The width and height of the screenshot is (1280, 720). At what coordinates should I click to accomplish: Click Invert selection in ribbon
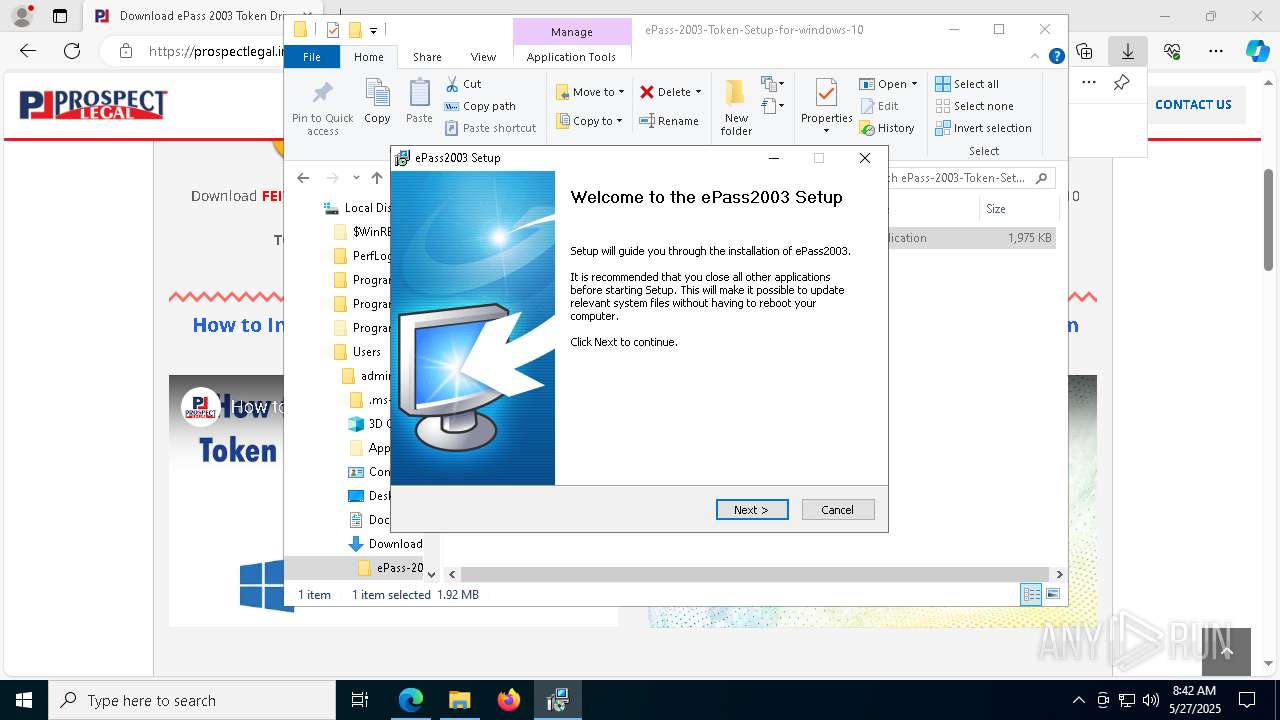coord(983,128)
